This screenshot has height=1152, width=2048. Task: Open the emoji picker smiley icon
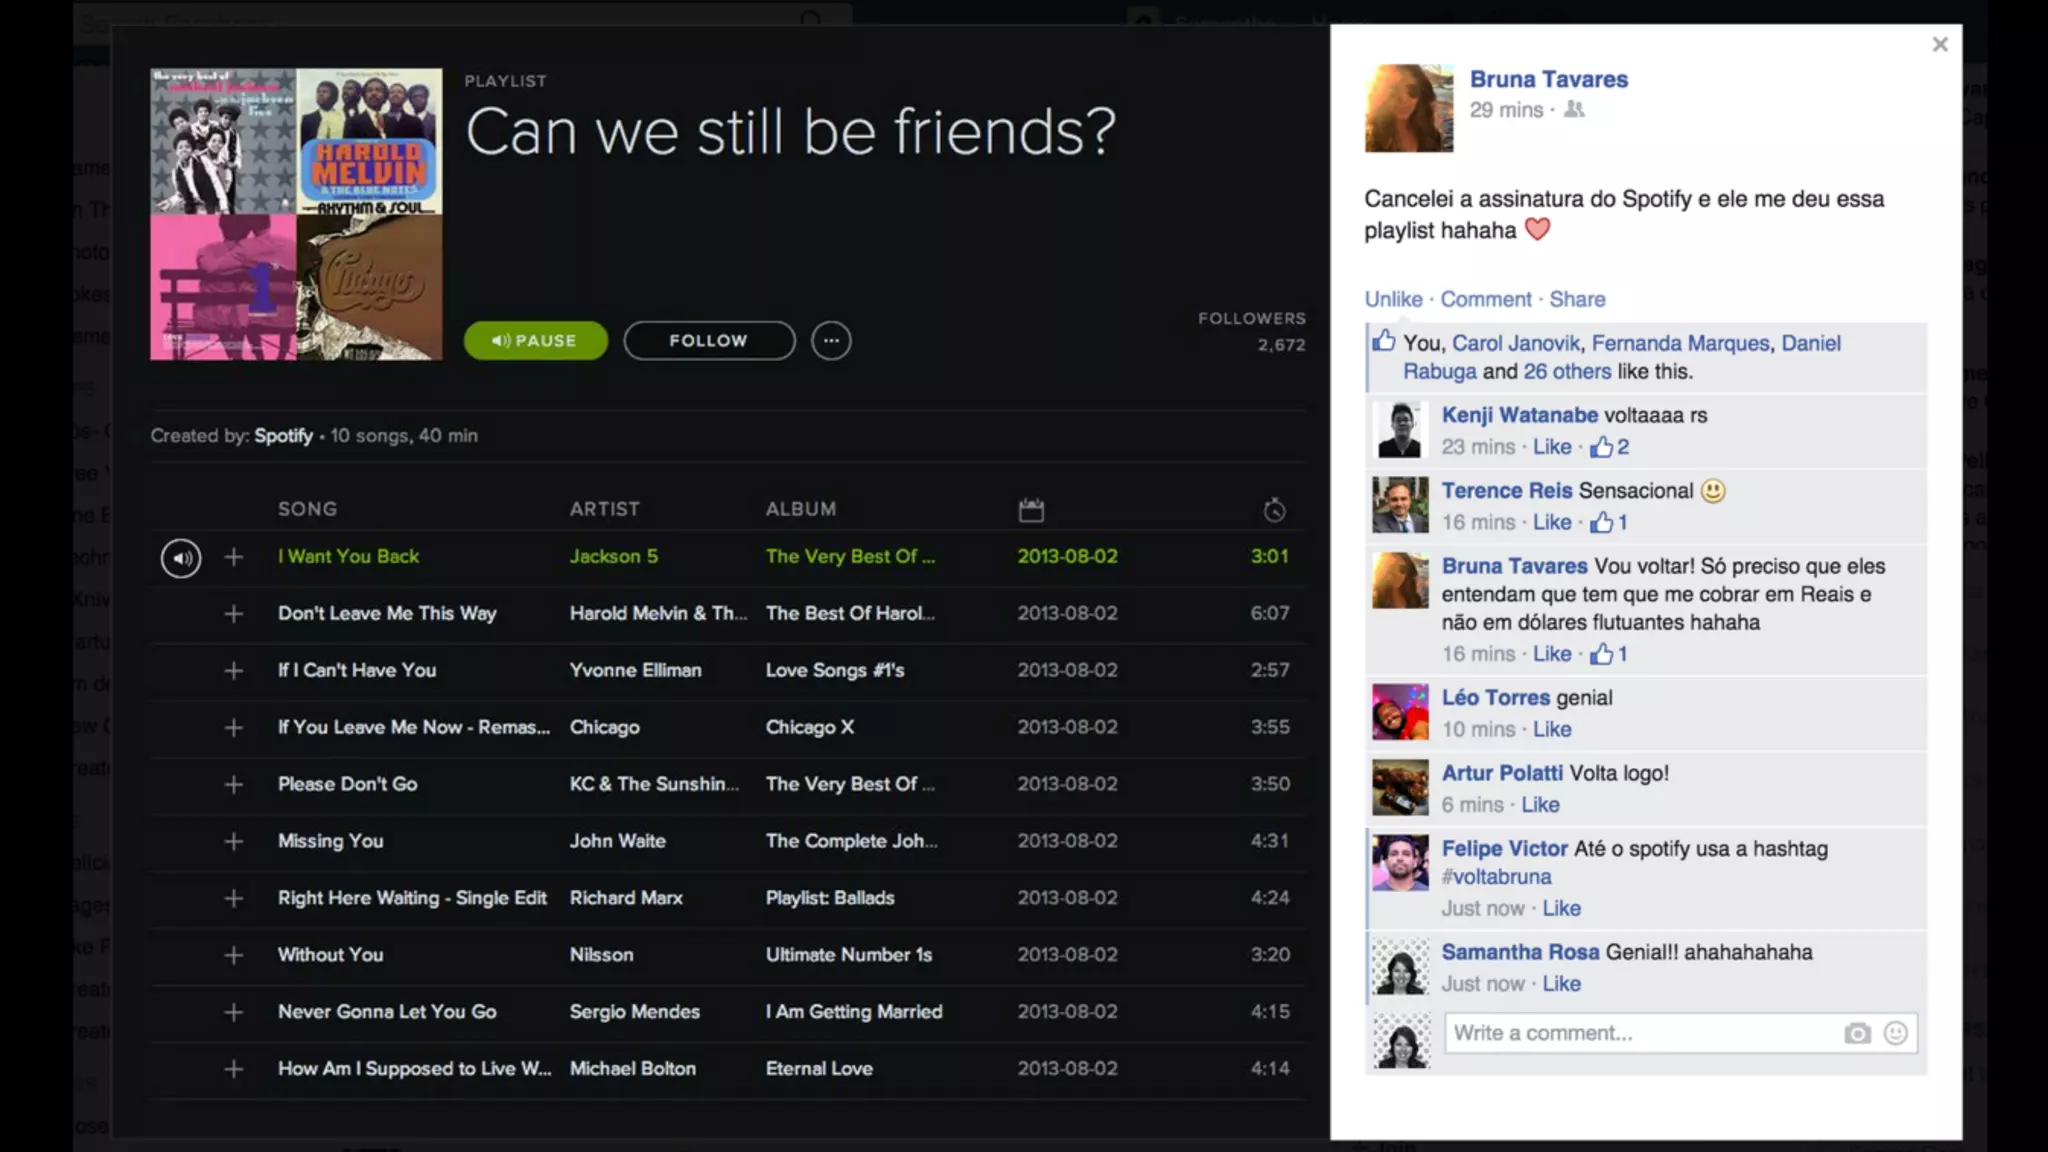pos(1895,1033)
